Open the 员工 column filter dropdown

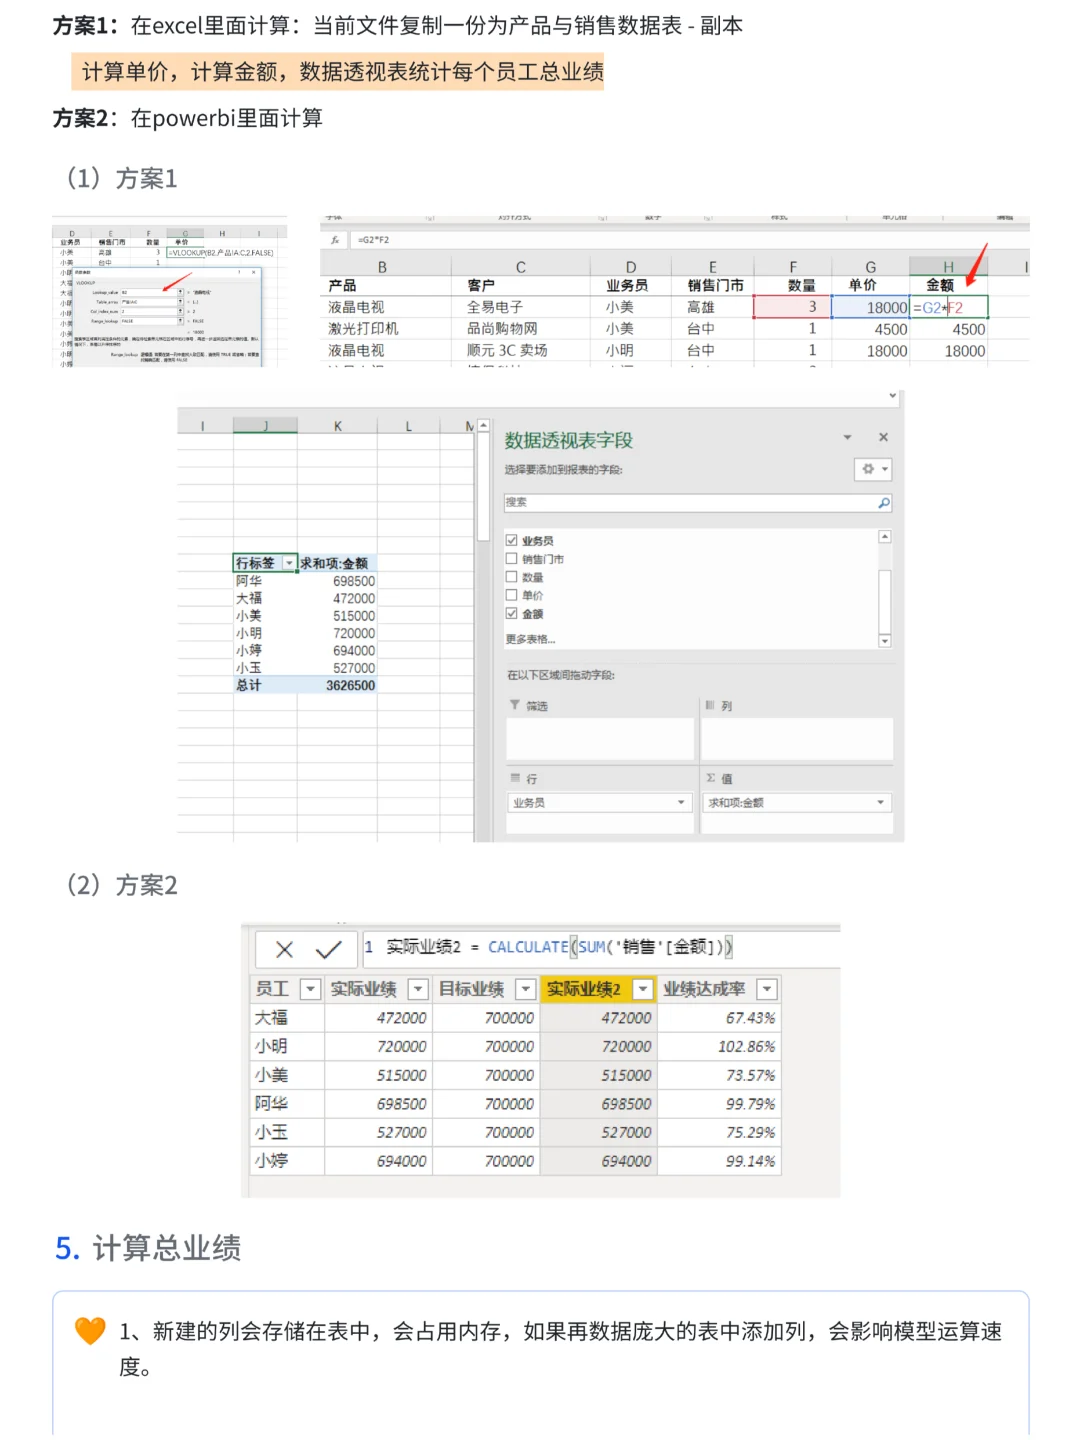pyautogui.click(x=310, y=989)
